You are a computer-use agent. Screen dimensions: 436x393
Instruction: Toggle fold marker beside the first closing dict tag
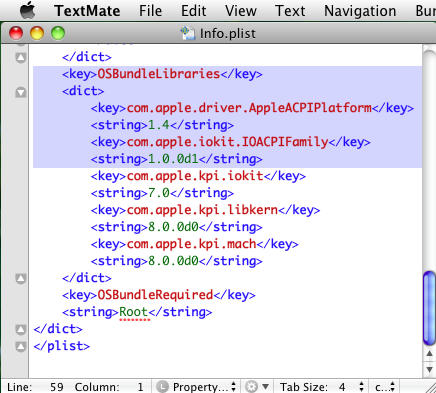(x=21, y=57)
